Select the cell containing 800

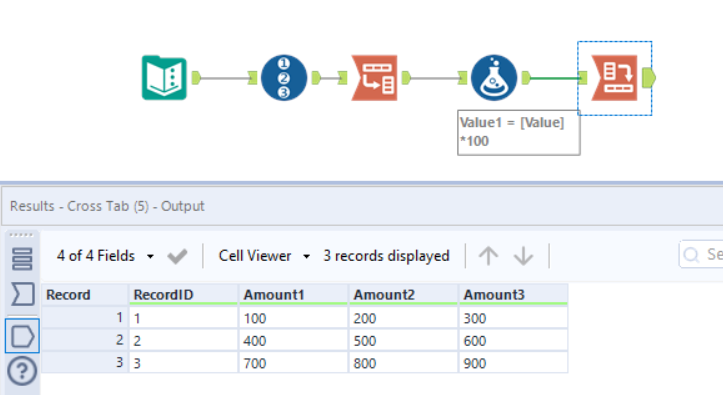pyautogui.click(x=403, y=363)
